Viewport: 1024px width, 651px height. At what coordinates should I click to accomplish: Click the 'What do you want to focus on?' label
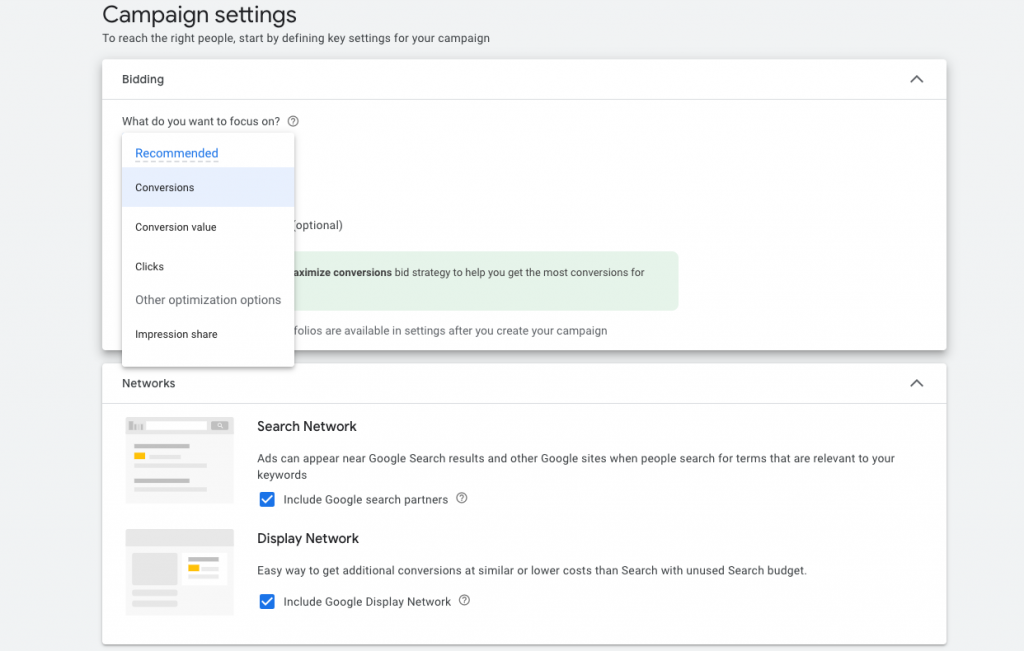[x=201, y=121]
